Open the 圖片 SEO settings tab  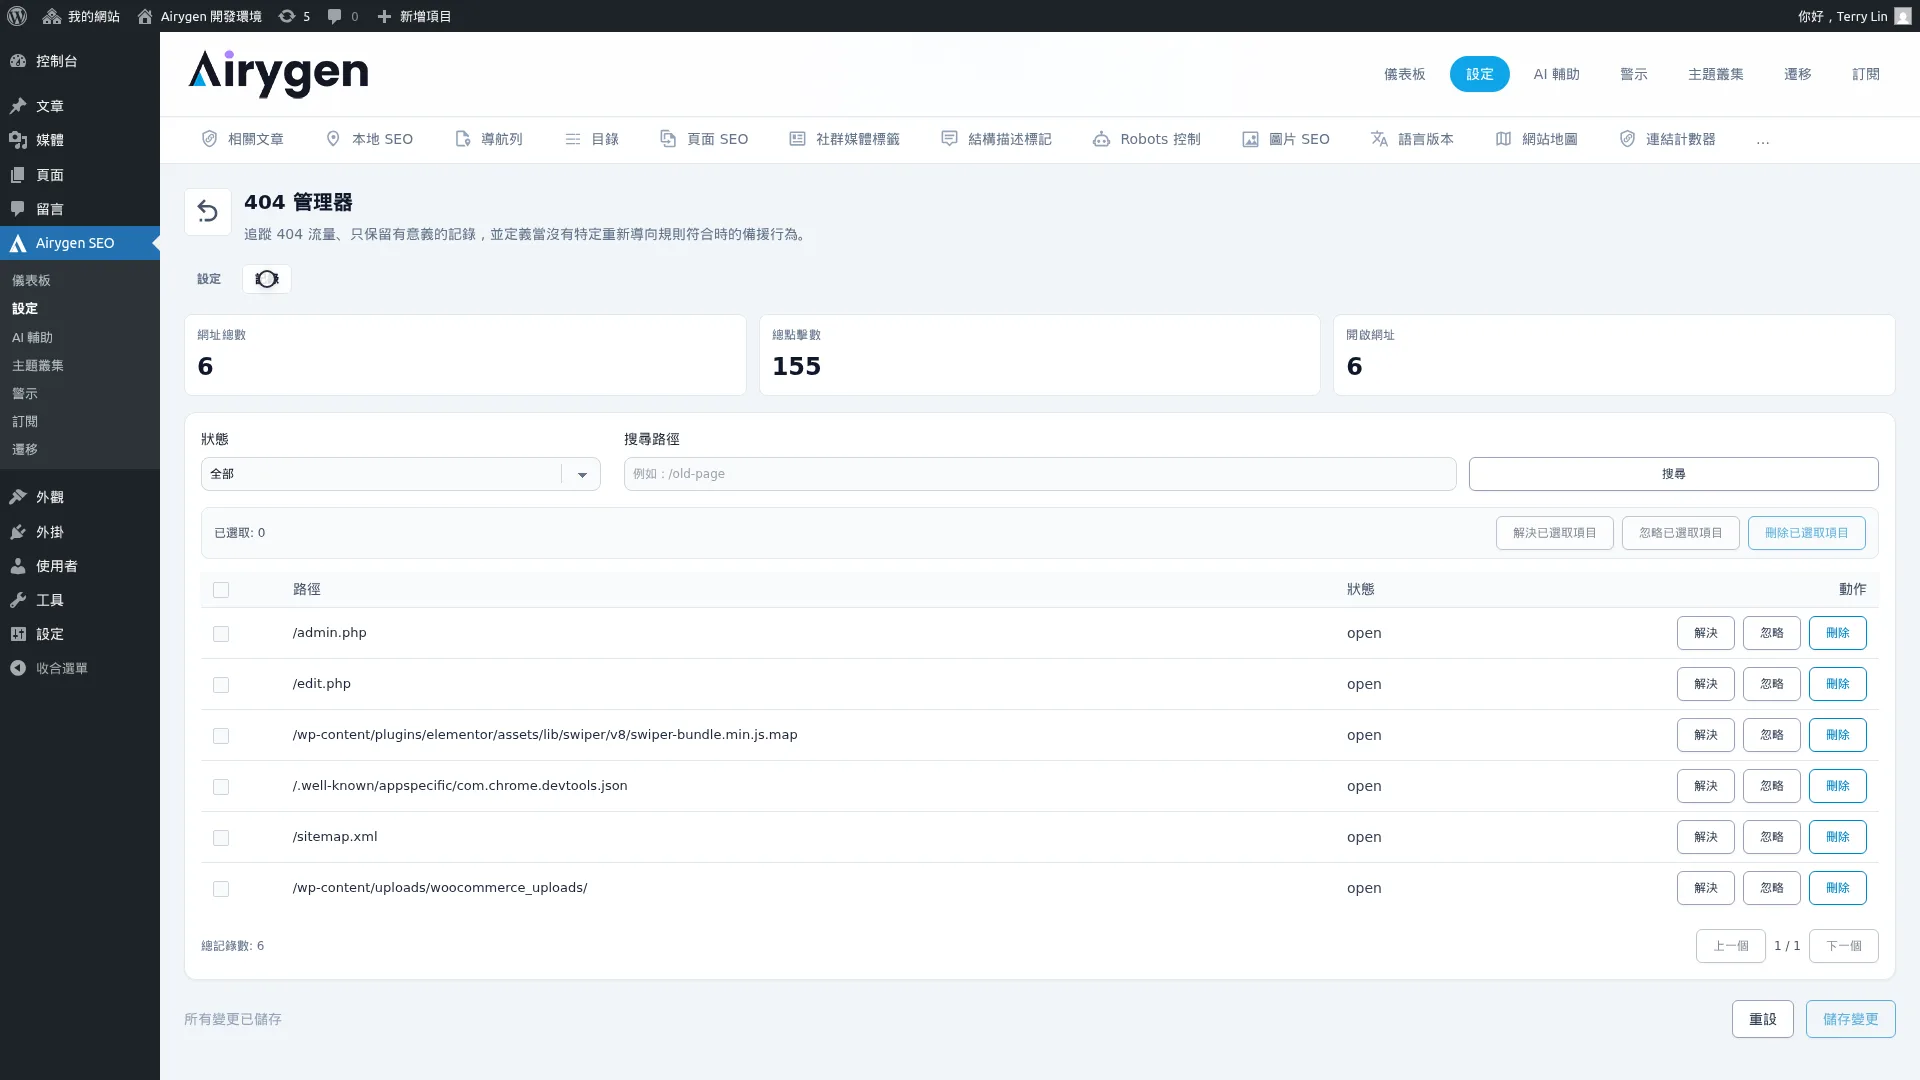click(x=1286, y=139)
